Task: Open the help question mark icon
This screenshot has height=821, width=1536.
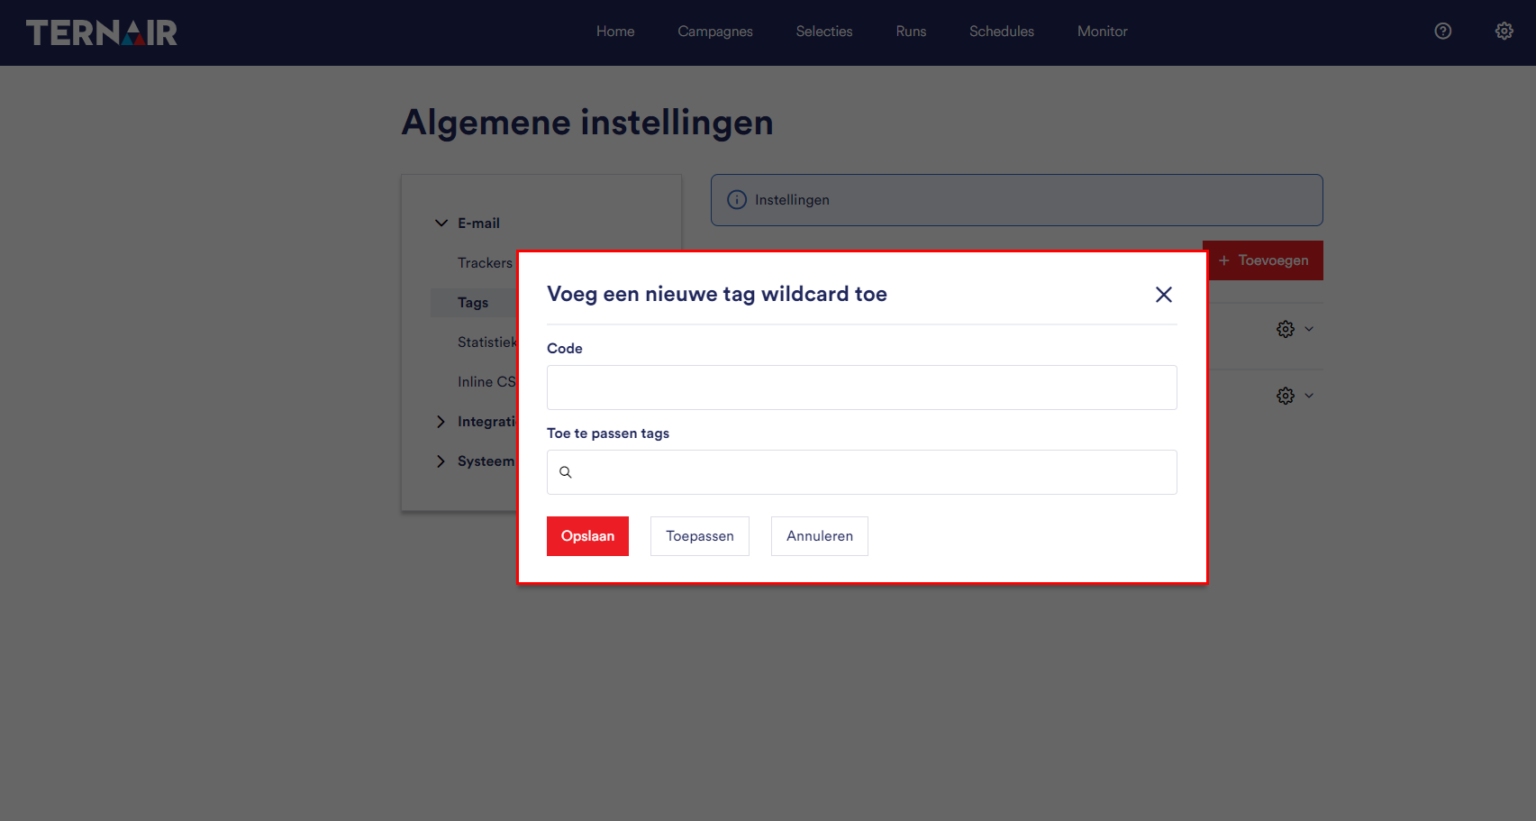Action: [1443, 31]
